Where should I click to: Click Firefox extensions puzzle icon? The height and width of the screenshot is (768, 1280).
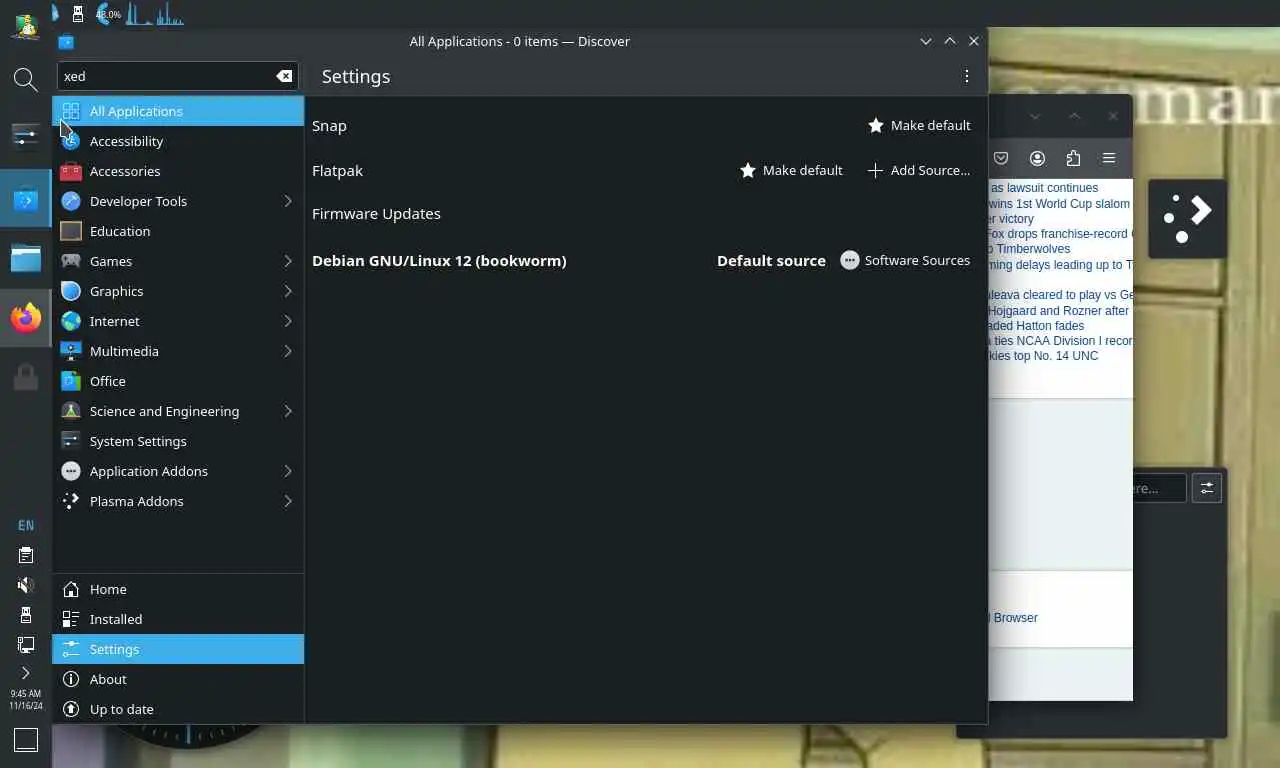pos(1073,158)
